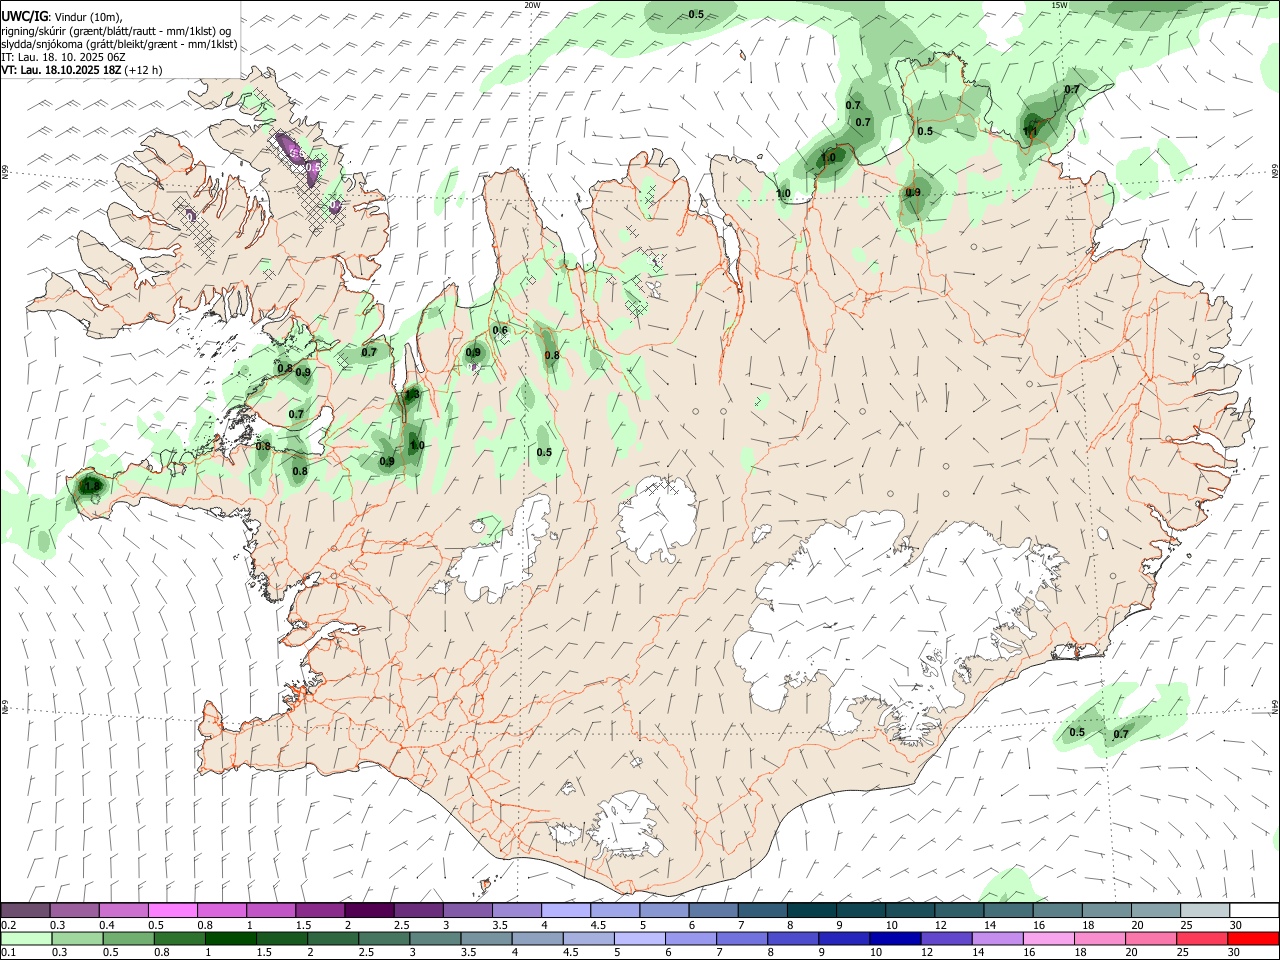Click the 0.5 value at the top map edge

(x=696, y=14)
